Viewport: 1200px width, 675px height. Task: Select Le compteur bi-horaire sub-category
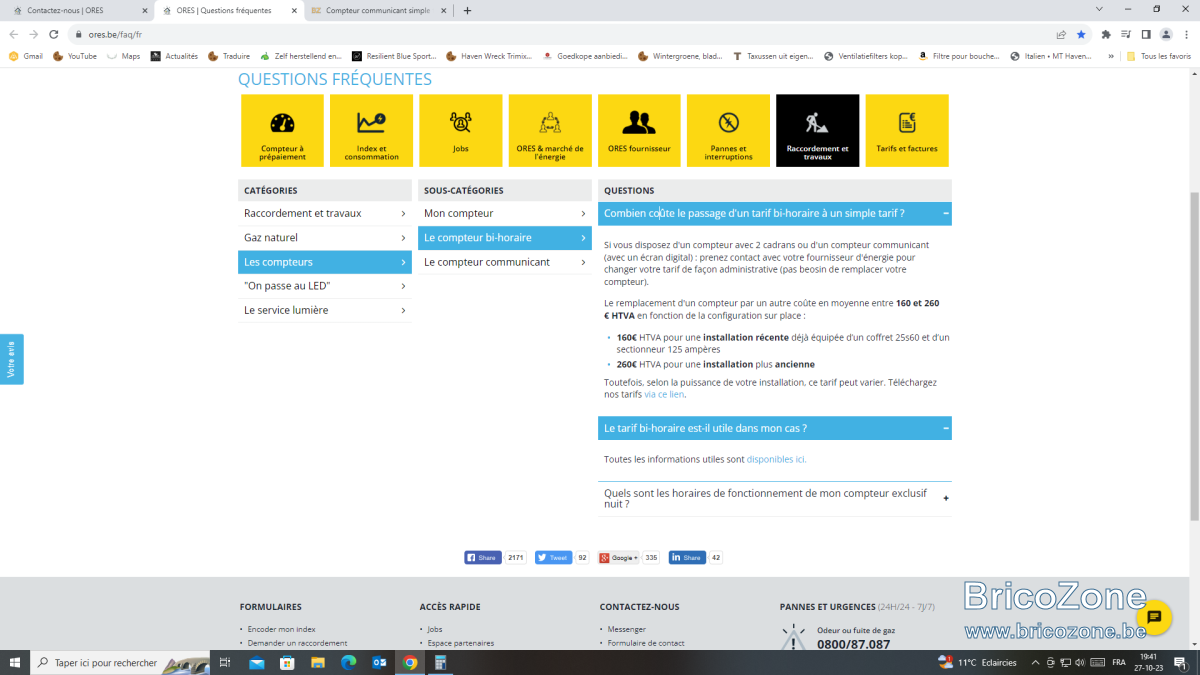click(x=505, y=237)
